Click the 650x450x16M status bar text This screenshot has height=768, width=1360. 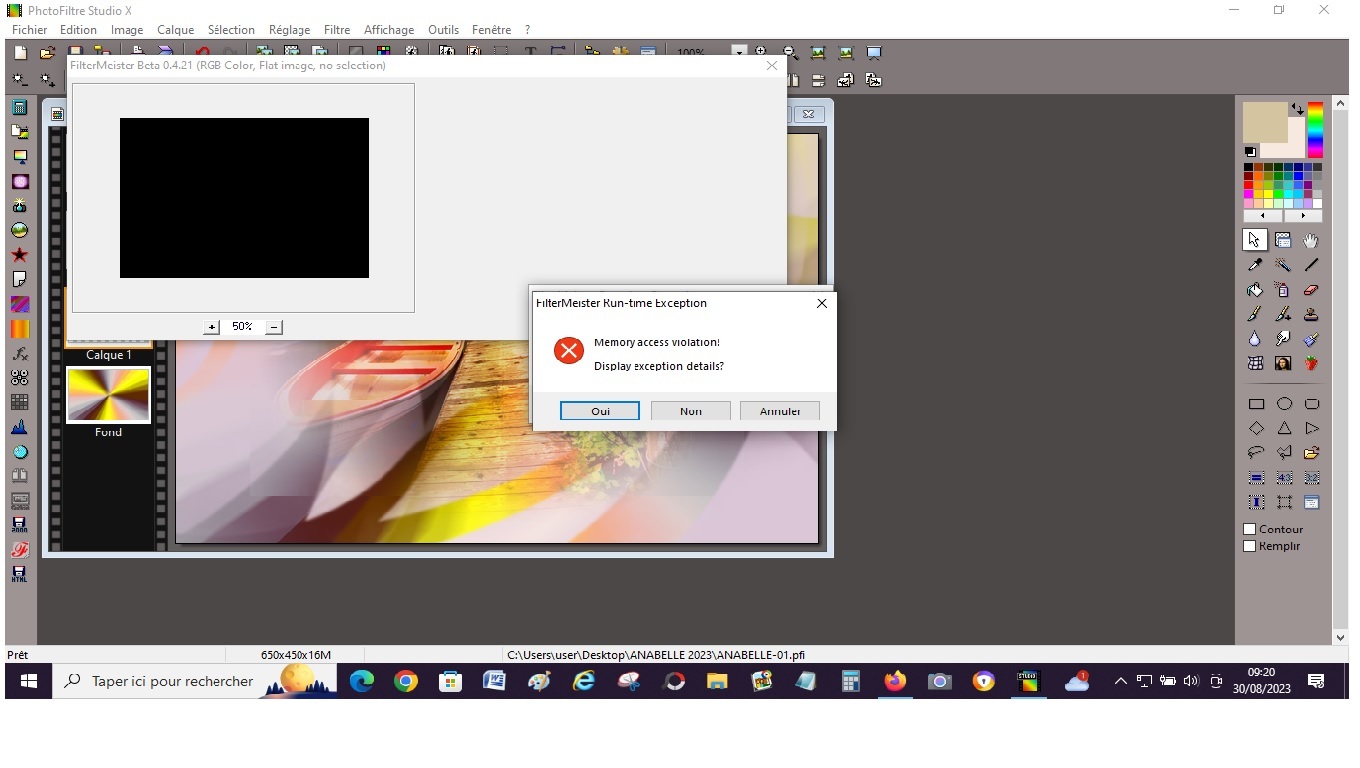(296, 655)
